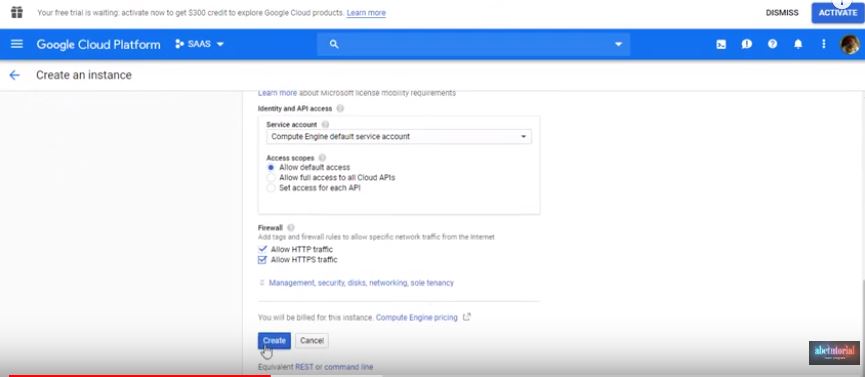The height and width of the screenshot is (377, 865).
Task: Open the hamburger navigation menu
Action: [17, 44]
